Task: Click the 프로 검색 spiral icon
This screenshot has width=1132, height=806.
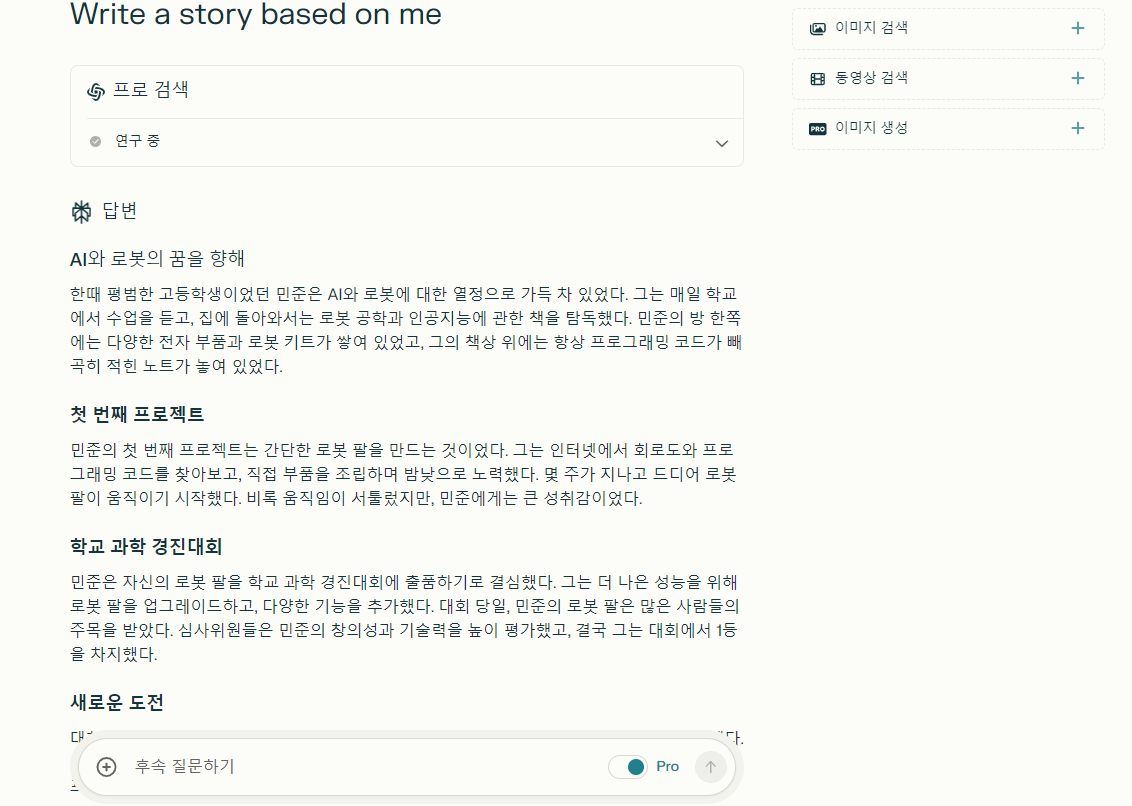Action: tap(96, 90)
